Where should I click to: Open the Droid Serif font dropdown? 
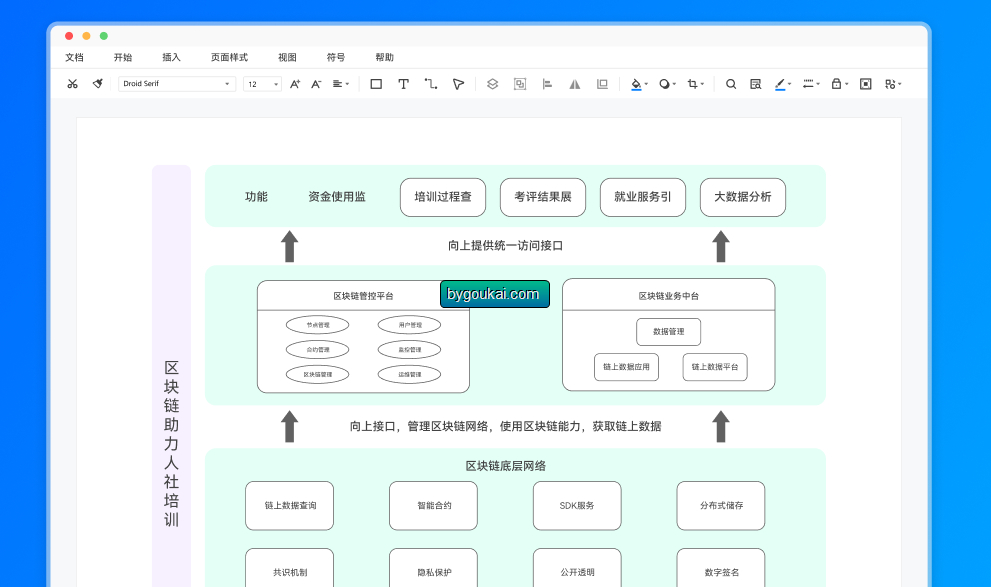click(177, 84)
